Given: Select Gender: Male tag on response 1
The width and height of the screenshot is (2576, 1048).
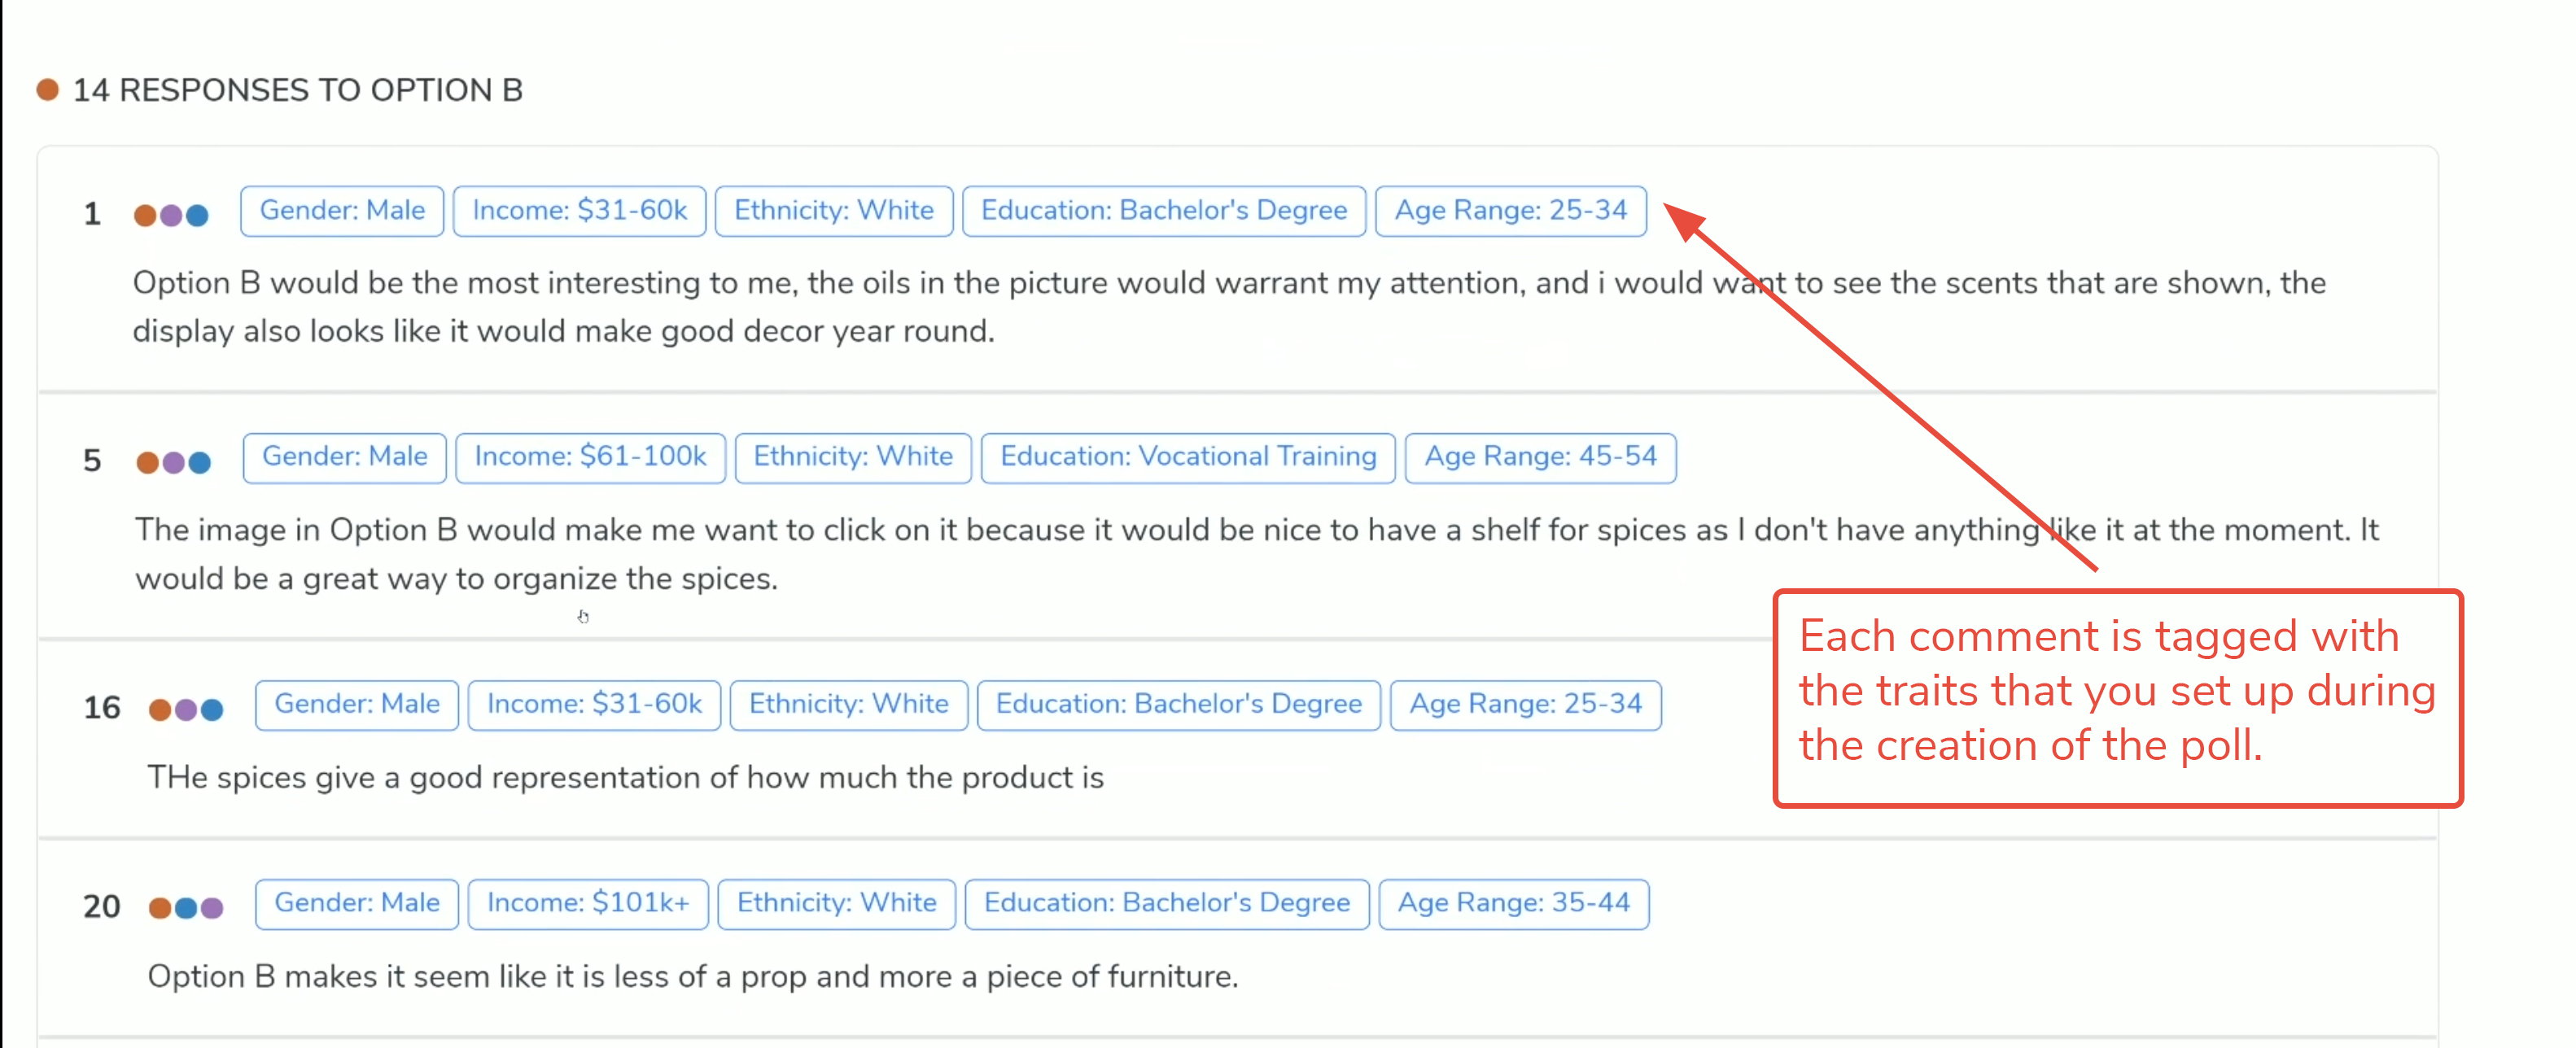Looking at the screenshot, I should (x=342, y=211).
